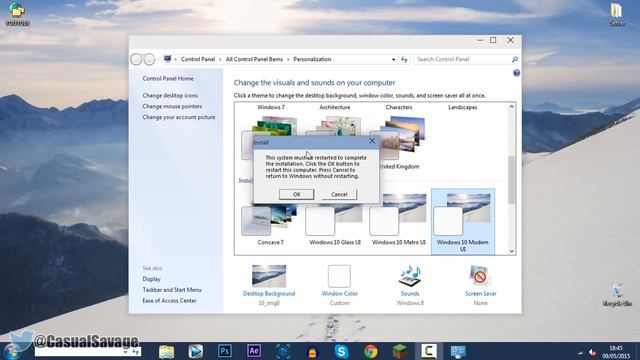Open Change desktop icons link
Image resolution: width=640 pixels, height=360 pixels.
pyautogui.click(x=170, y=95)
